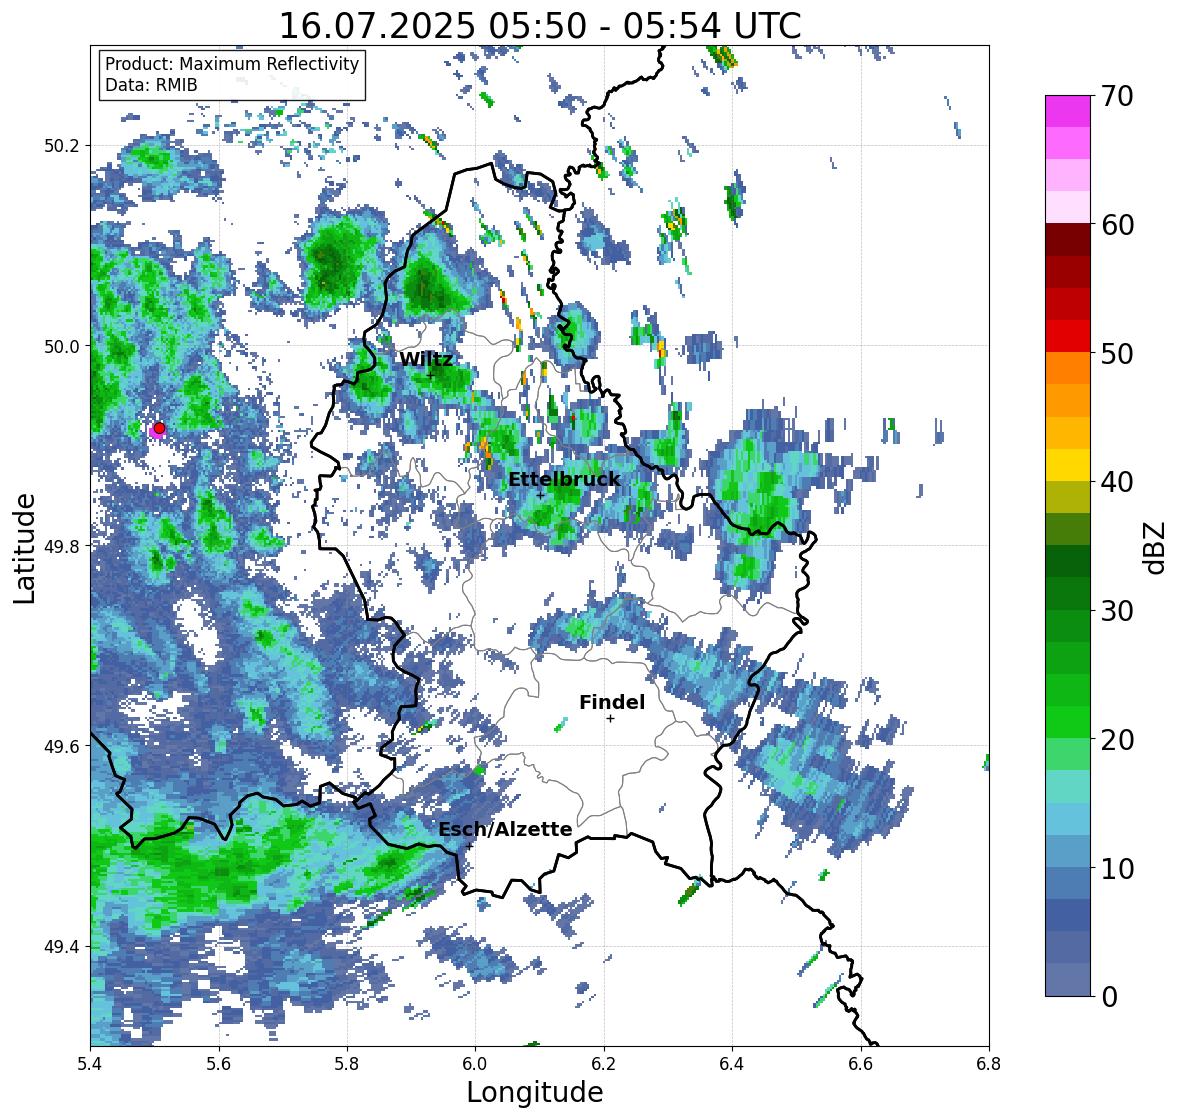Select the Findel station label

coord(612,702)
